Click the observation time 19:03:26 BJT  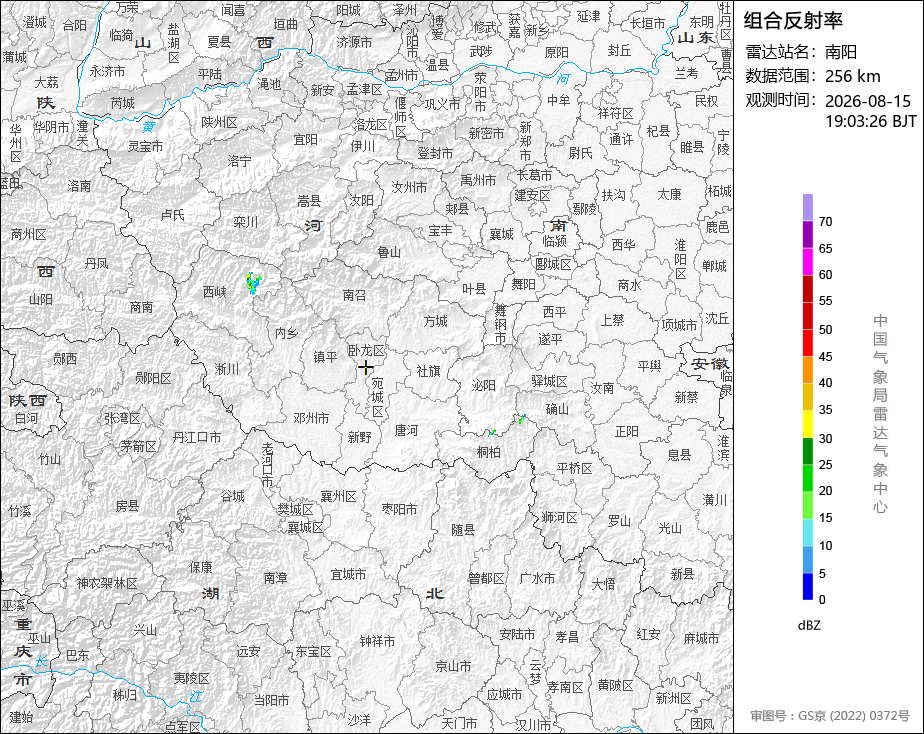[x=870, y=121]
